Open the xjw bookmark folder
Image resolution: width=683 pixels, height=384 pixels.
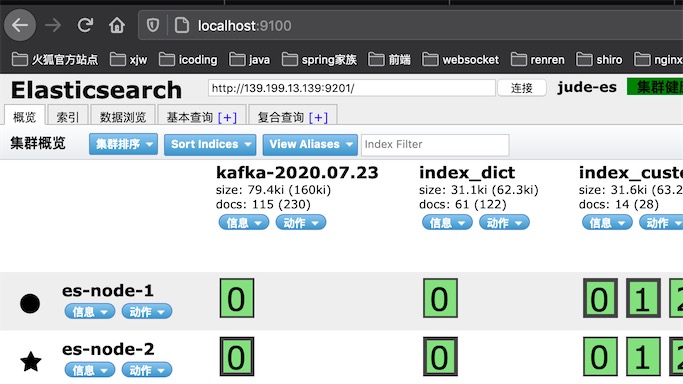[x=128, y=59]
